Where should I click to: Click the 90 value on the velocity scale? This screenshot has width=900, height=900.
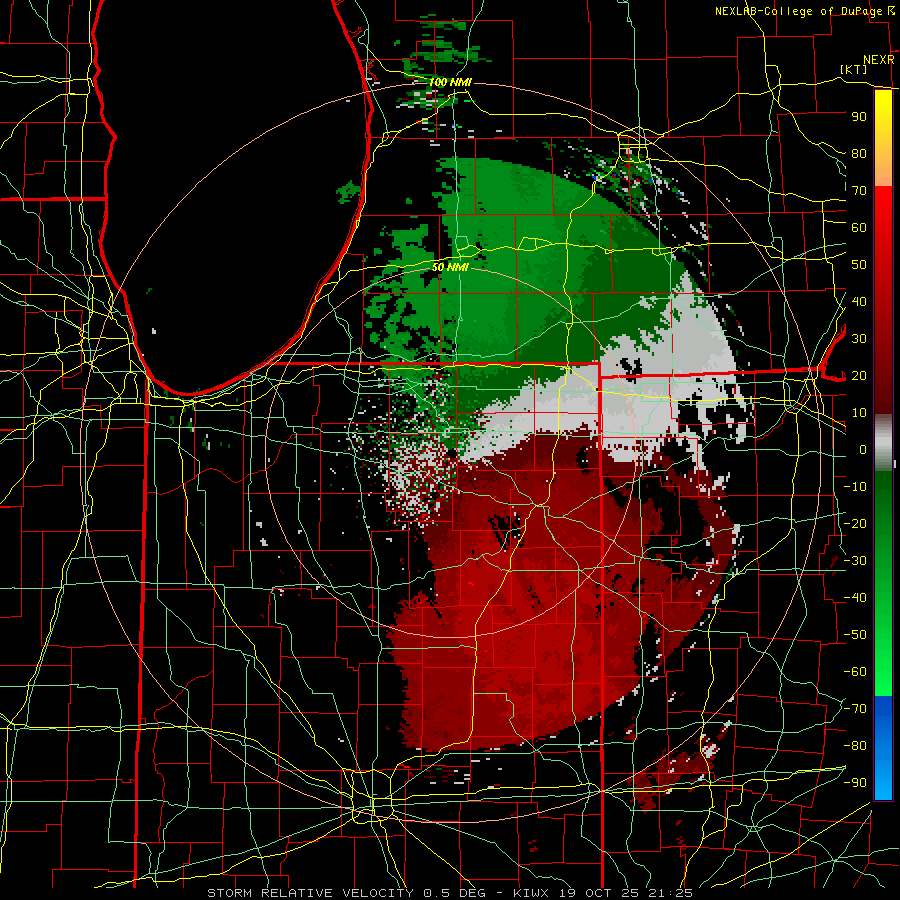(858, 117)
